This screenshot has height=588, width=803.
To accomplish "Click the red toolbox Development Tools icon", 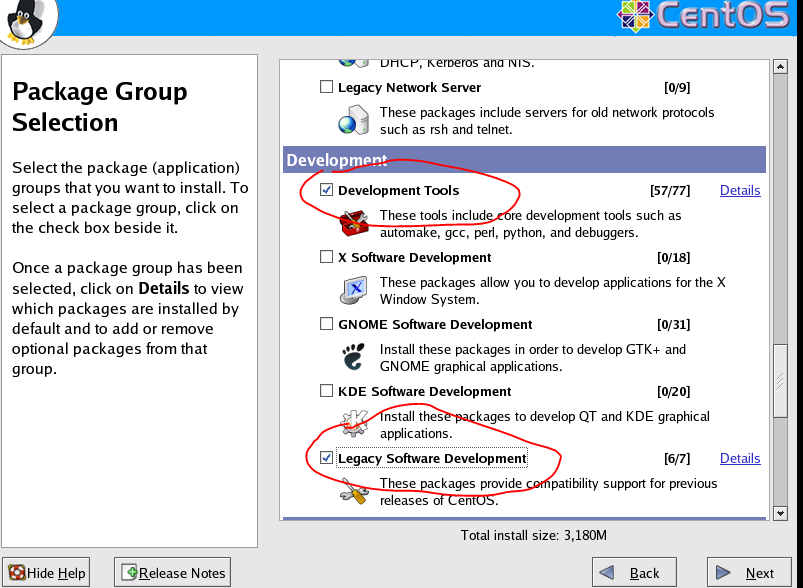I will click(354, 223).
